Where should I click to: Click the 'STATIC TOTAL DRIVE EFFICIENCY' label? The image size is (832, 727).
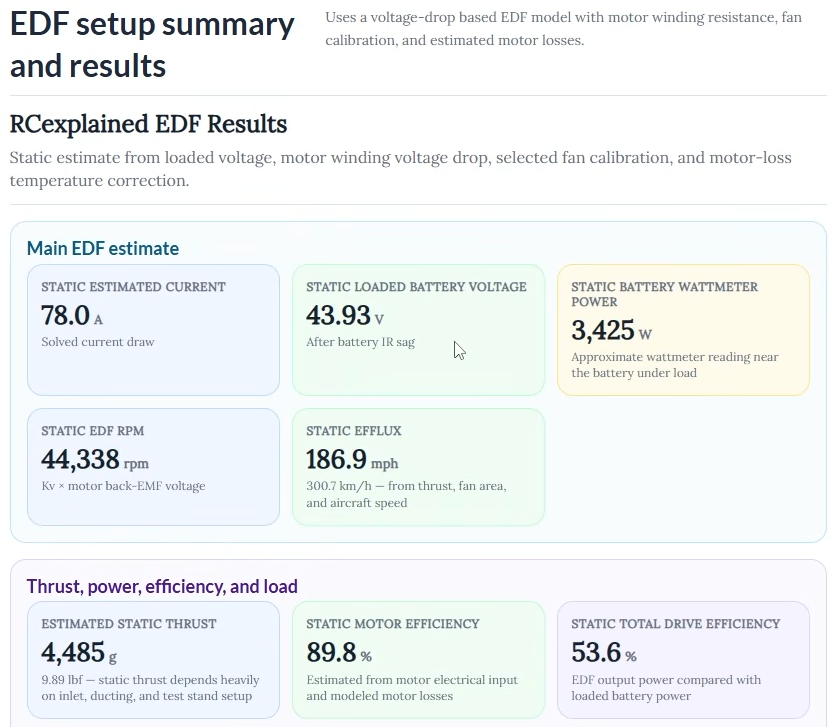pos(675,624)
